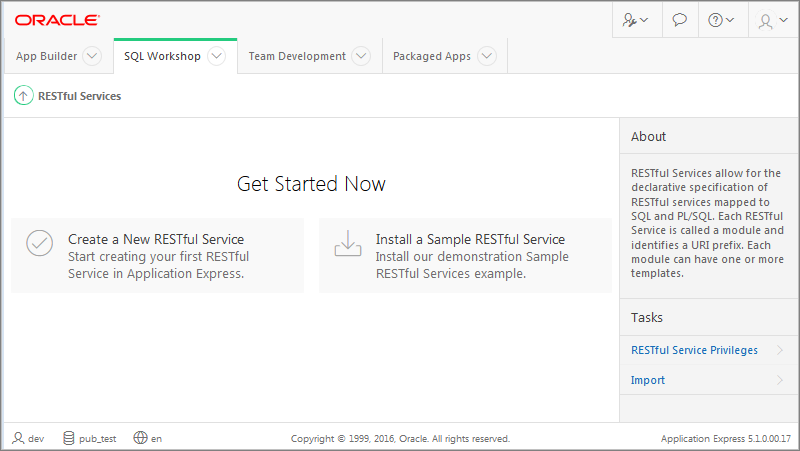Viewport: 800px width, 451px height.
Task: Expand the Packaged Apps dropdown arrow
Action: coord(487,56)
